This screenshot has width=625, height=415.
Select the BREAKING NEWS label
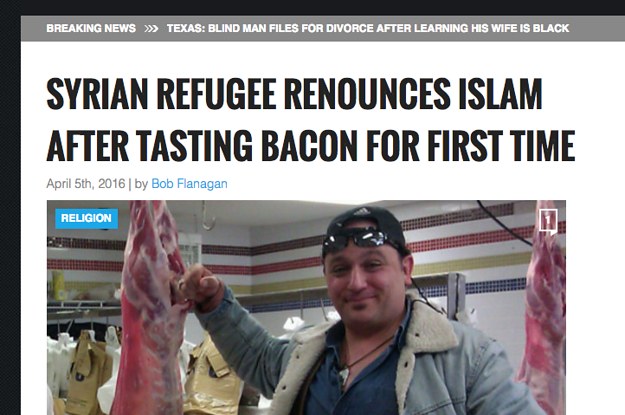coord(91,28)
